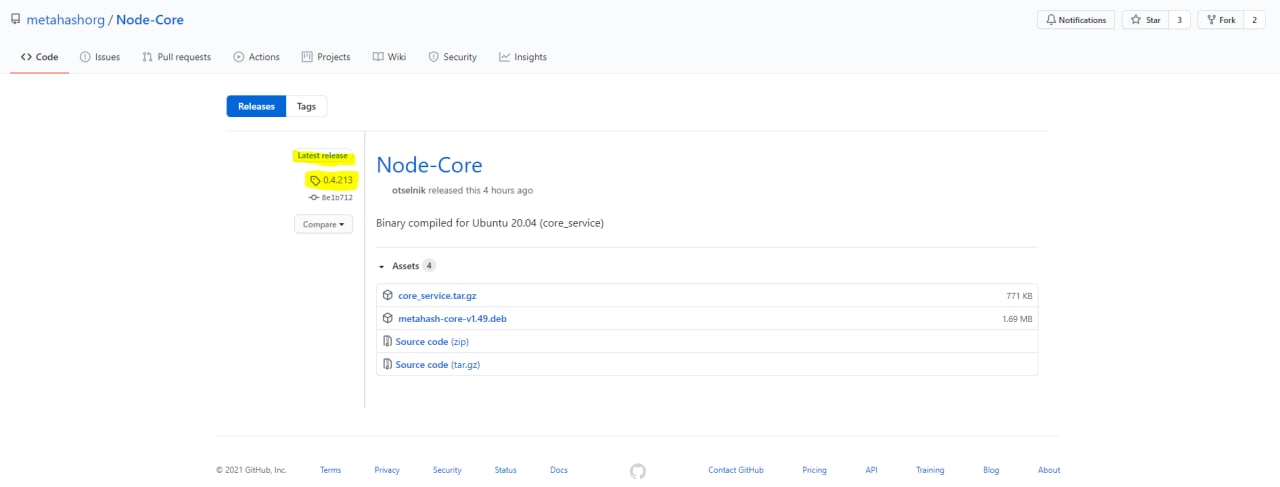
Task: Click the 771 KB file size
Action: coord(1019,296)
